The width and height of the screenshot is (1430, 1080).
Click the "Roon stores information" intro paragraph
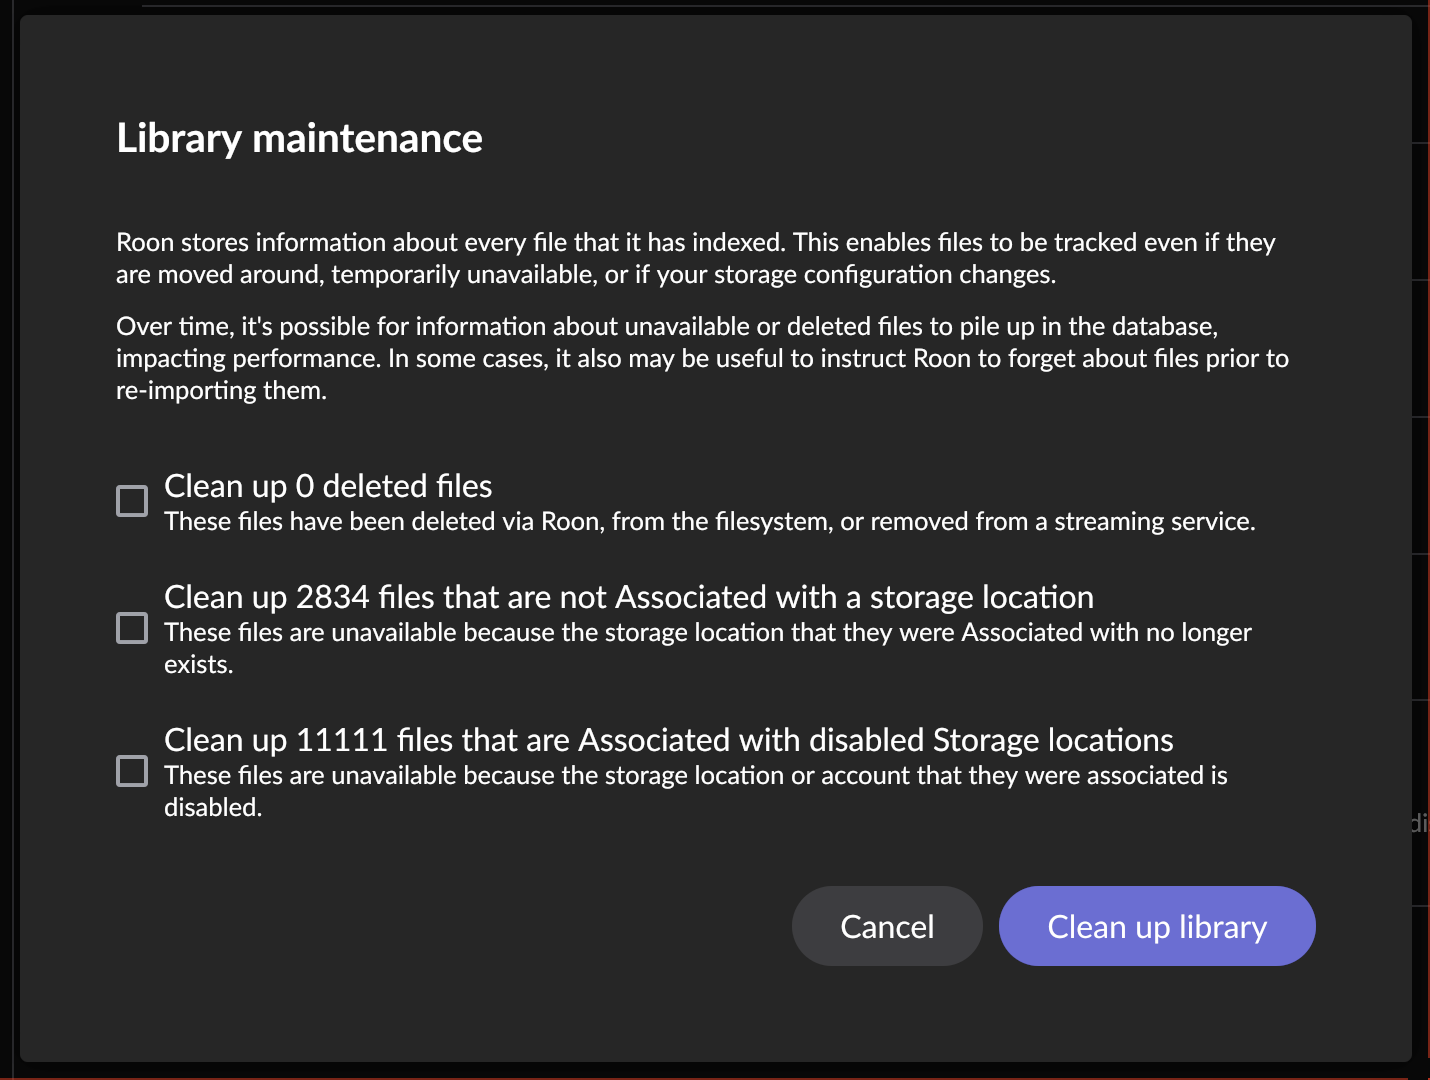pyautogui.click(x=695, y=258)
